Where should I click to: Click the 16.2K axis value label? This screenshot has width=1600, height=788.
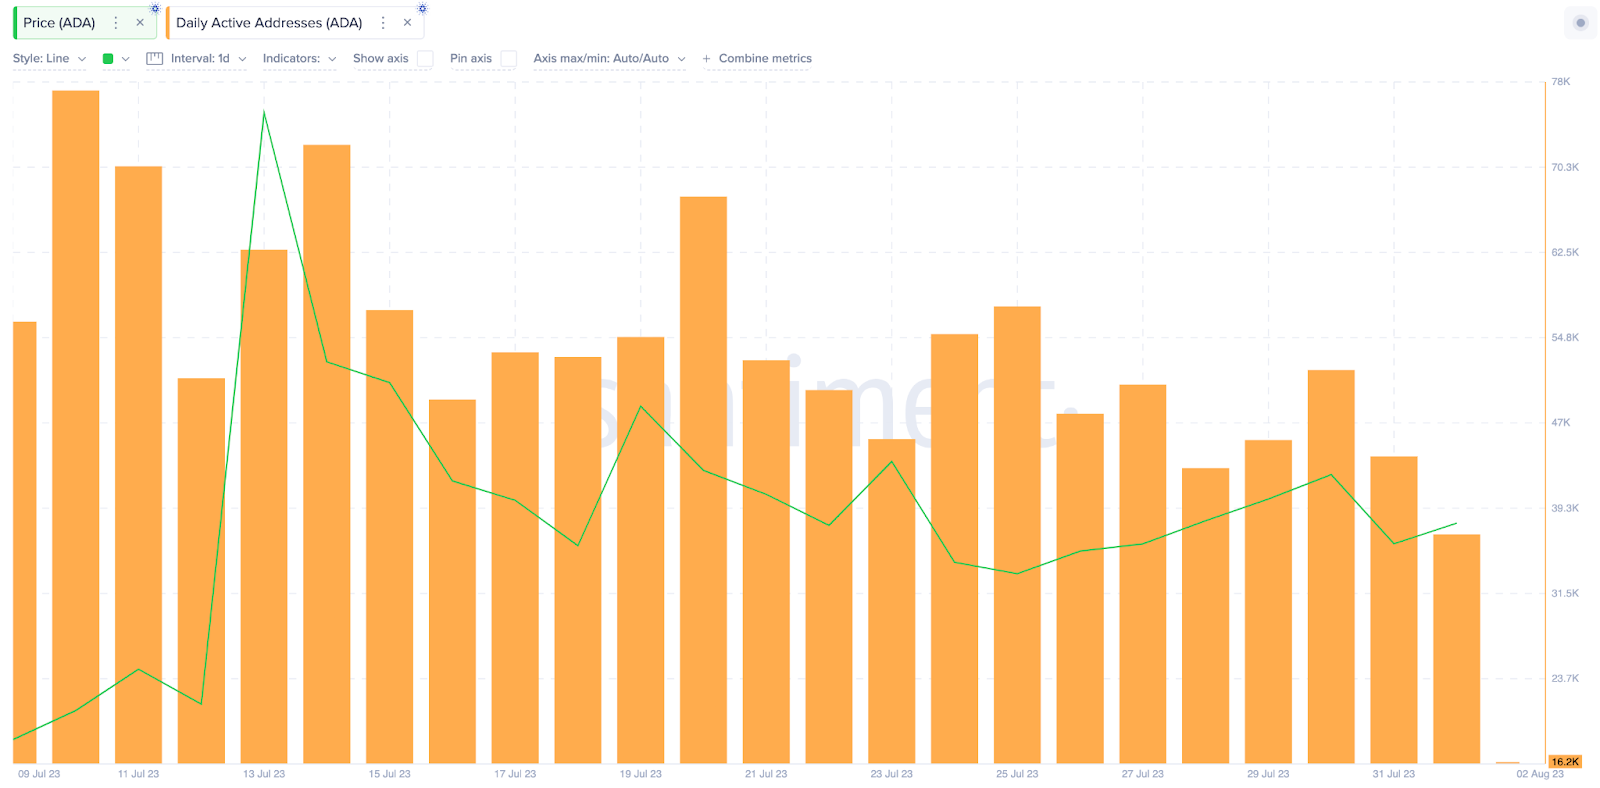(1565, 762)
